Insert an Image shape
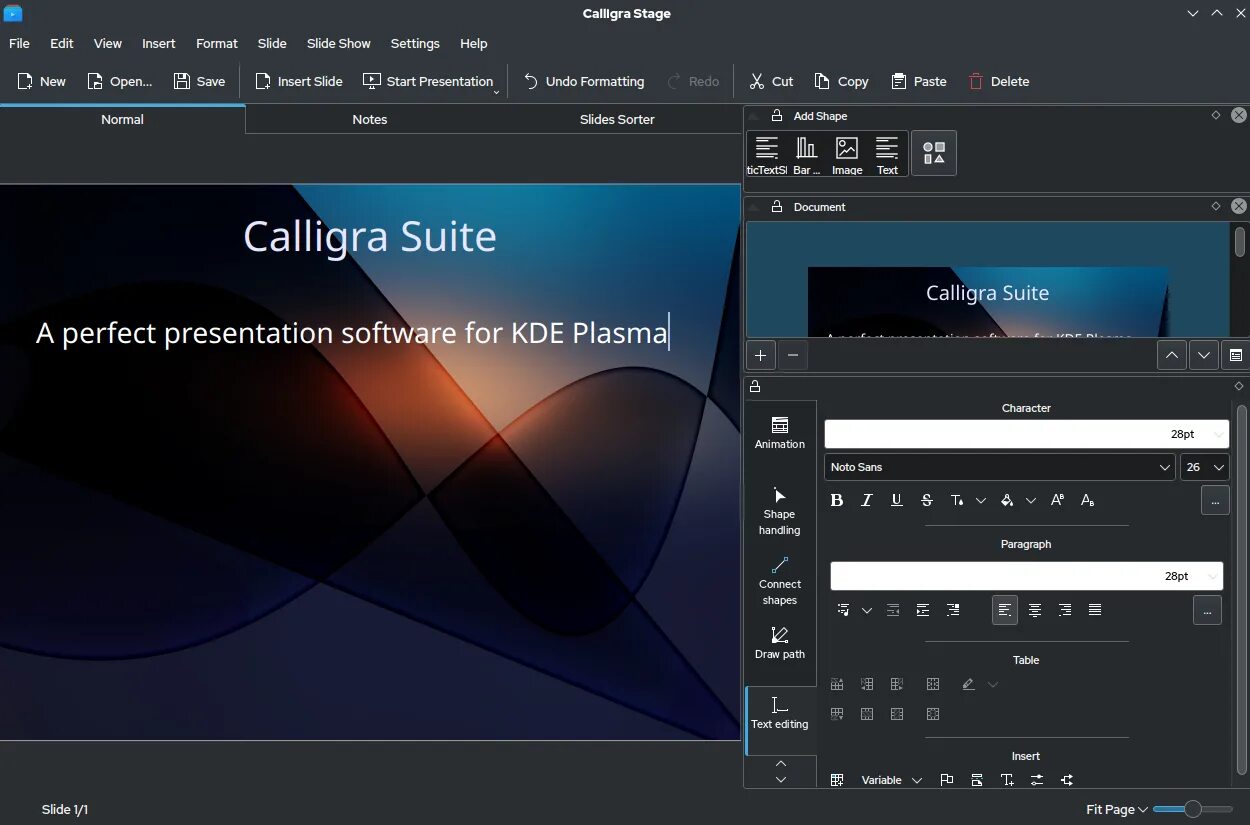 847,155
